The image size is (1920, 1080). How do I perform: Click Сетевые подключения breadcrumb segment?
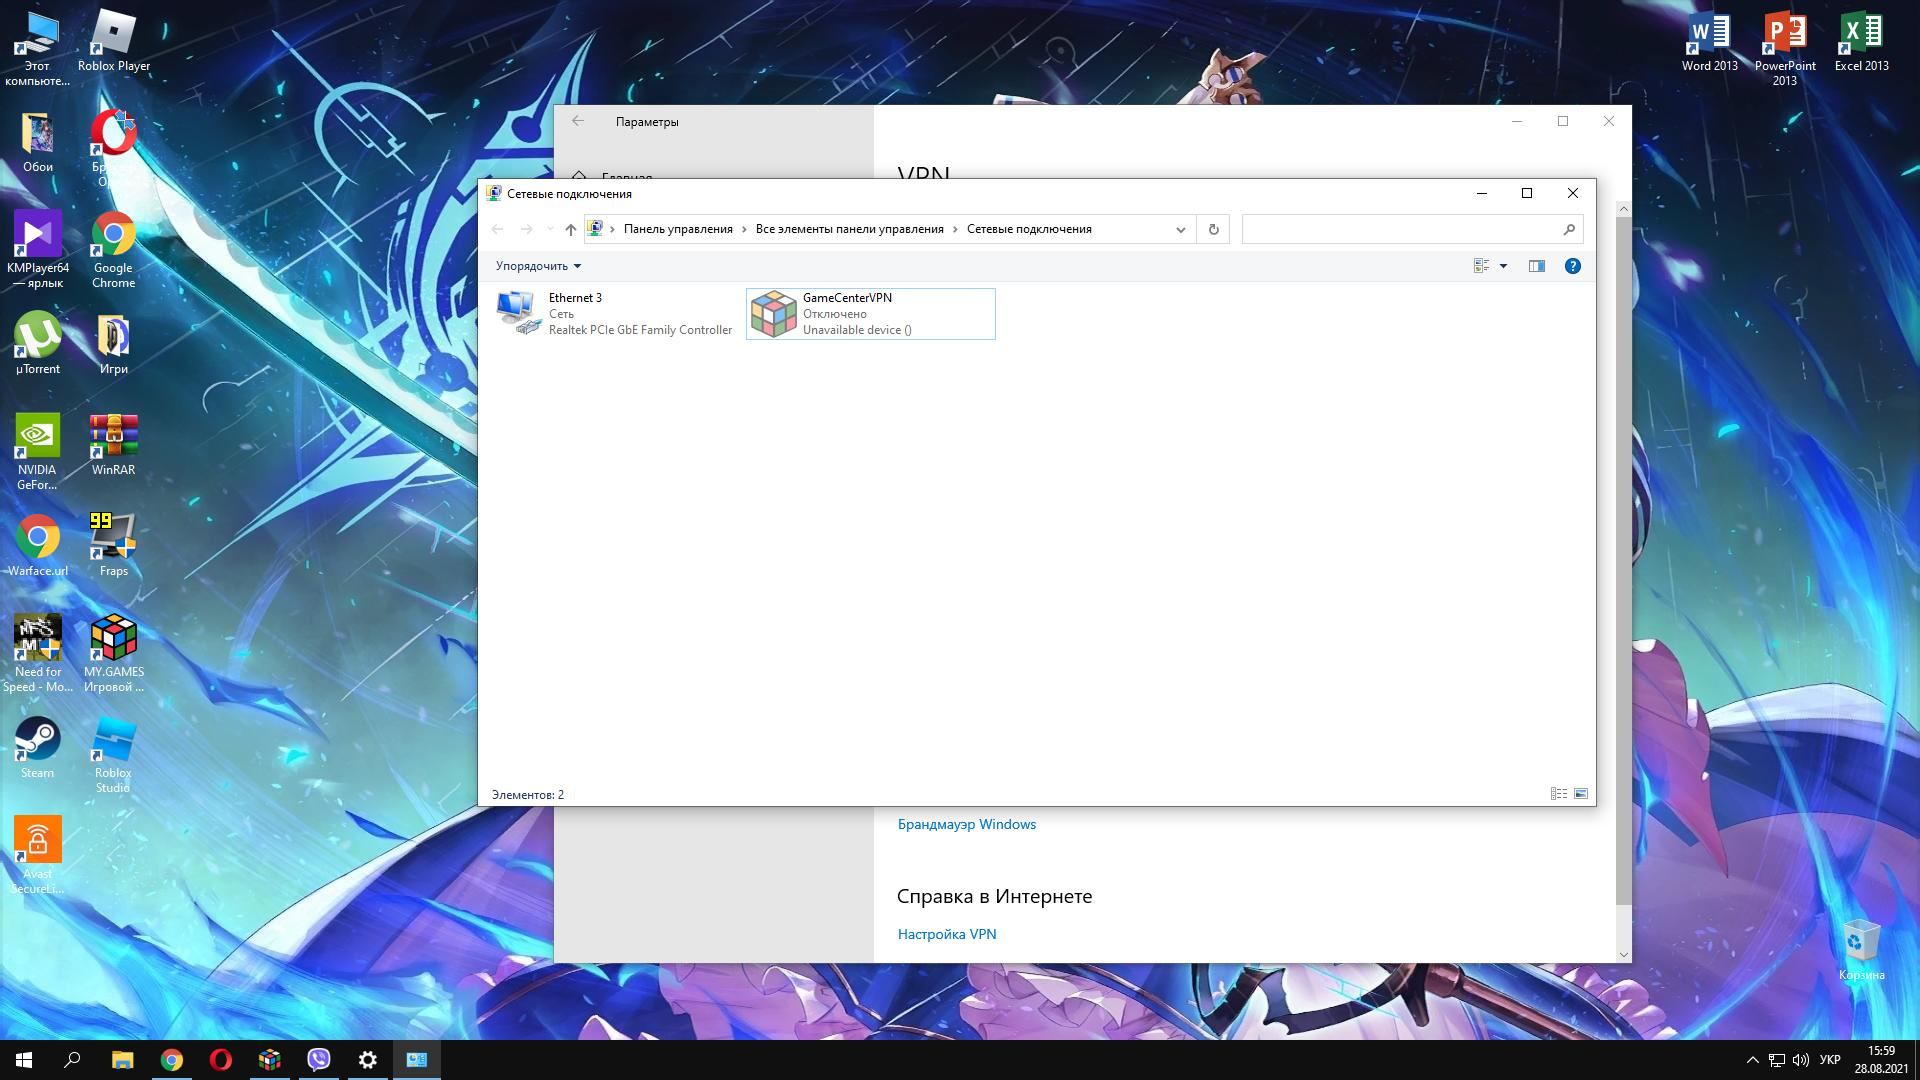click(x=1029, y=230)
